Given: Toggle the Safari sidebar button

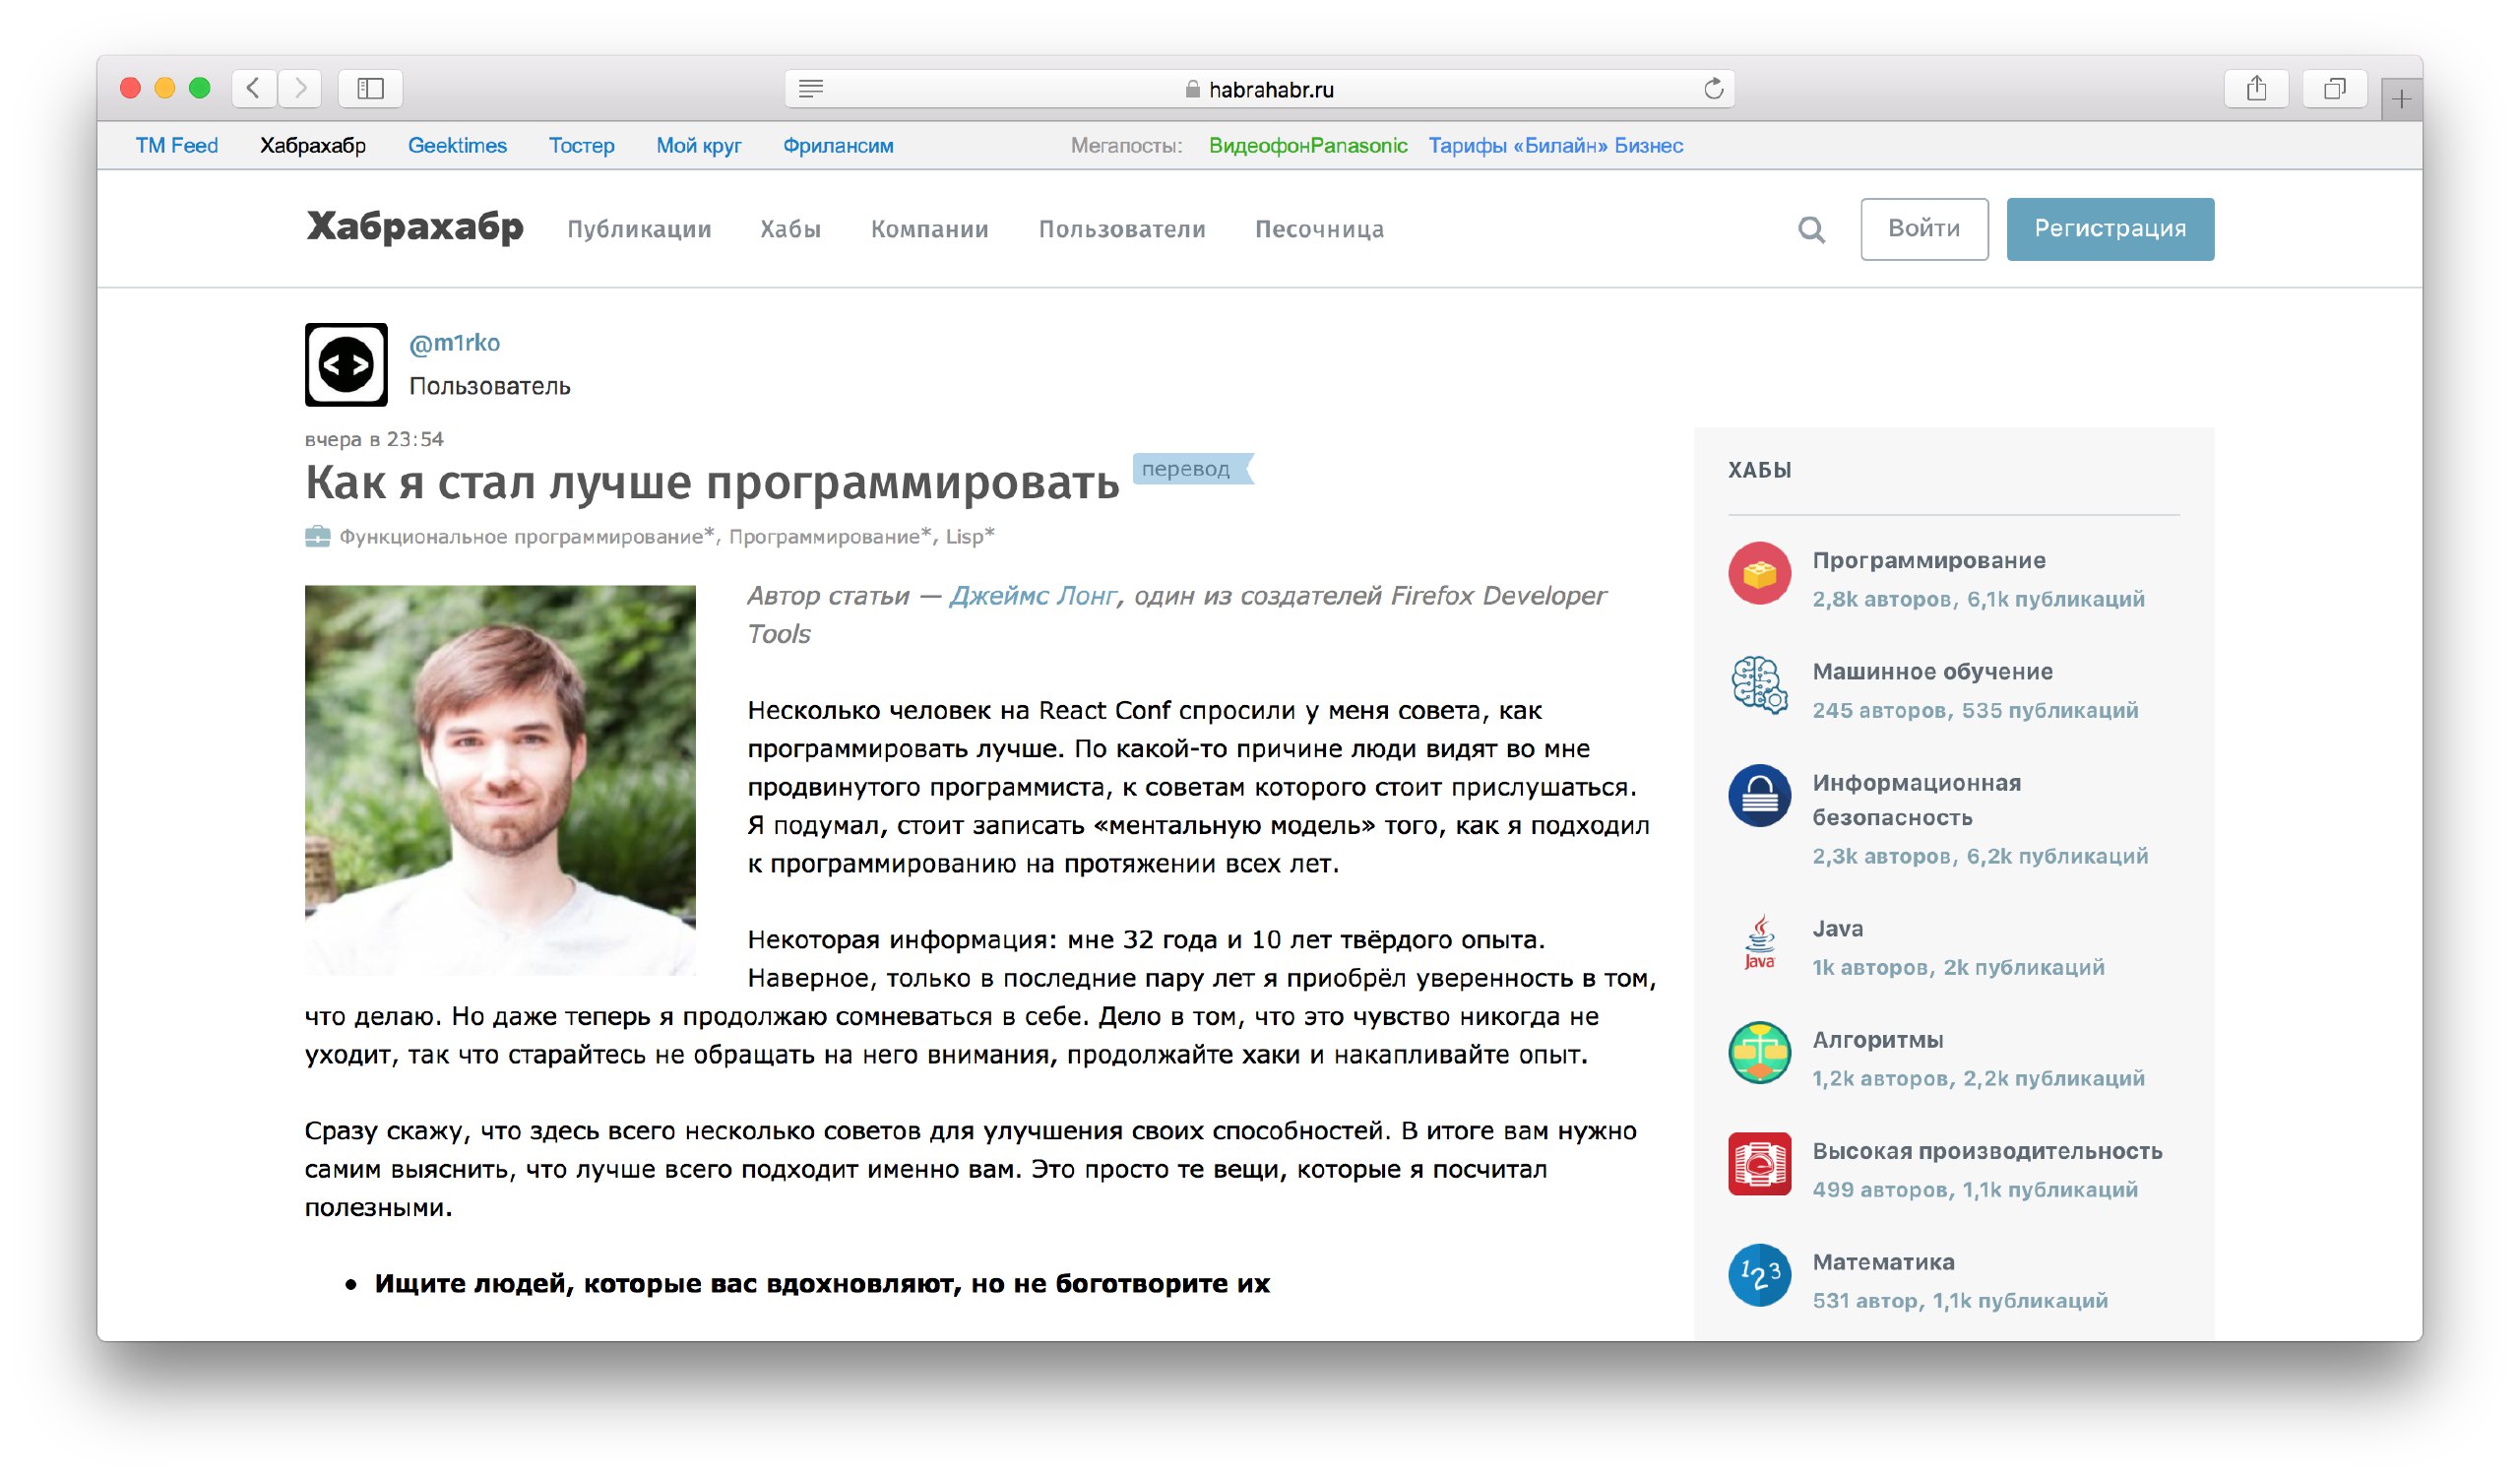Looking at the screenshot, I should (x=370, y=88).
